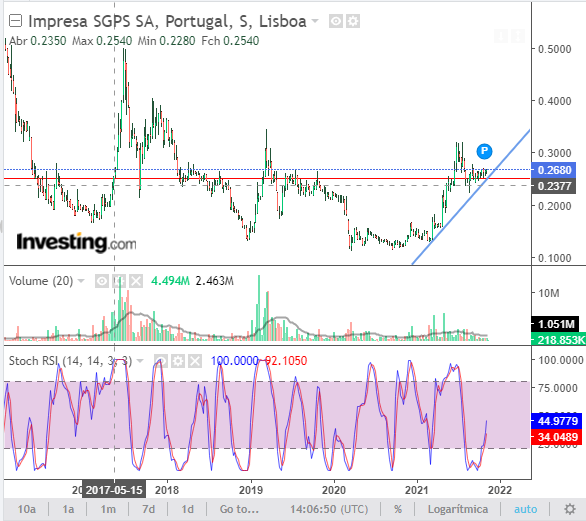The image size is (586, 521).
Task: Open Stoch RSI settings gear
Action: [178, 361]
